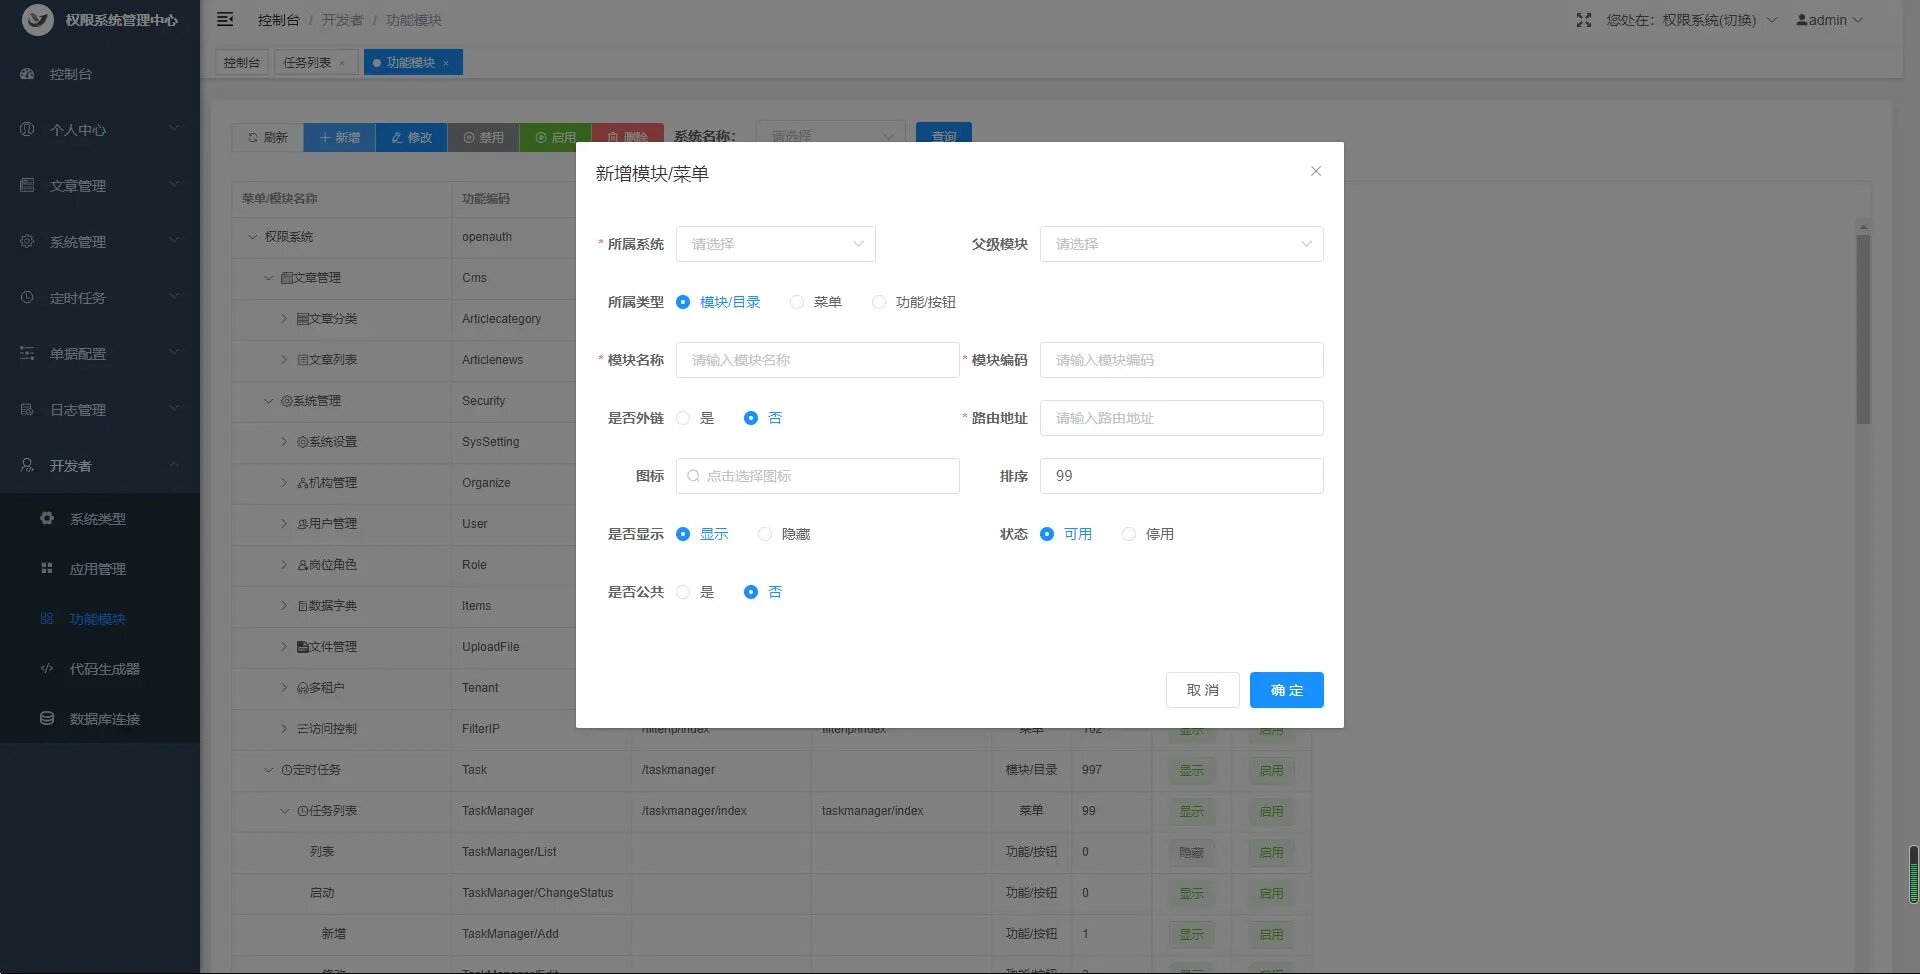The height and width of the screenshot is (974, 1920).
Task: Open the 所属系统 dropdown
Action: tap(775, 244)
